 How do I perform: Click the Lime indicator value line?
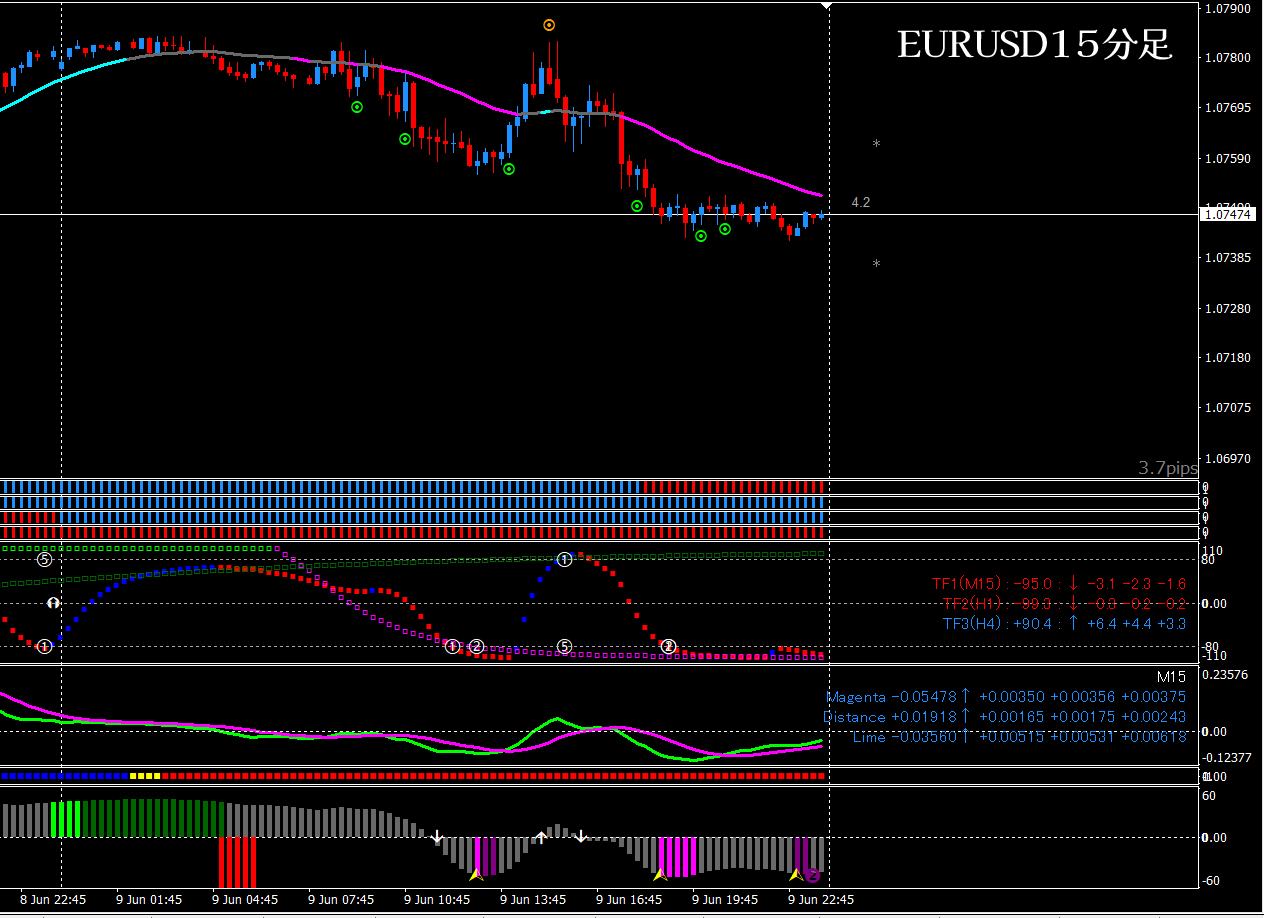coord(1020,737)
